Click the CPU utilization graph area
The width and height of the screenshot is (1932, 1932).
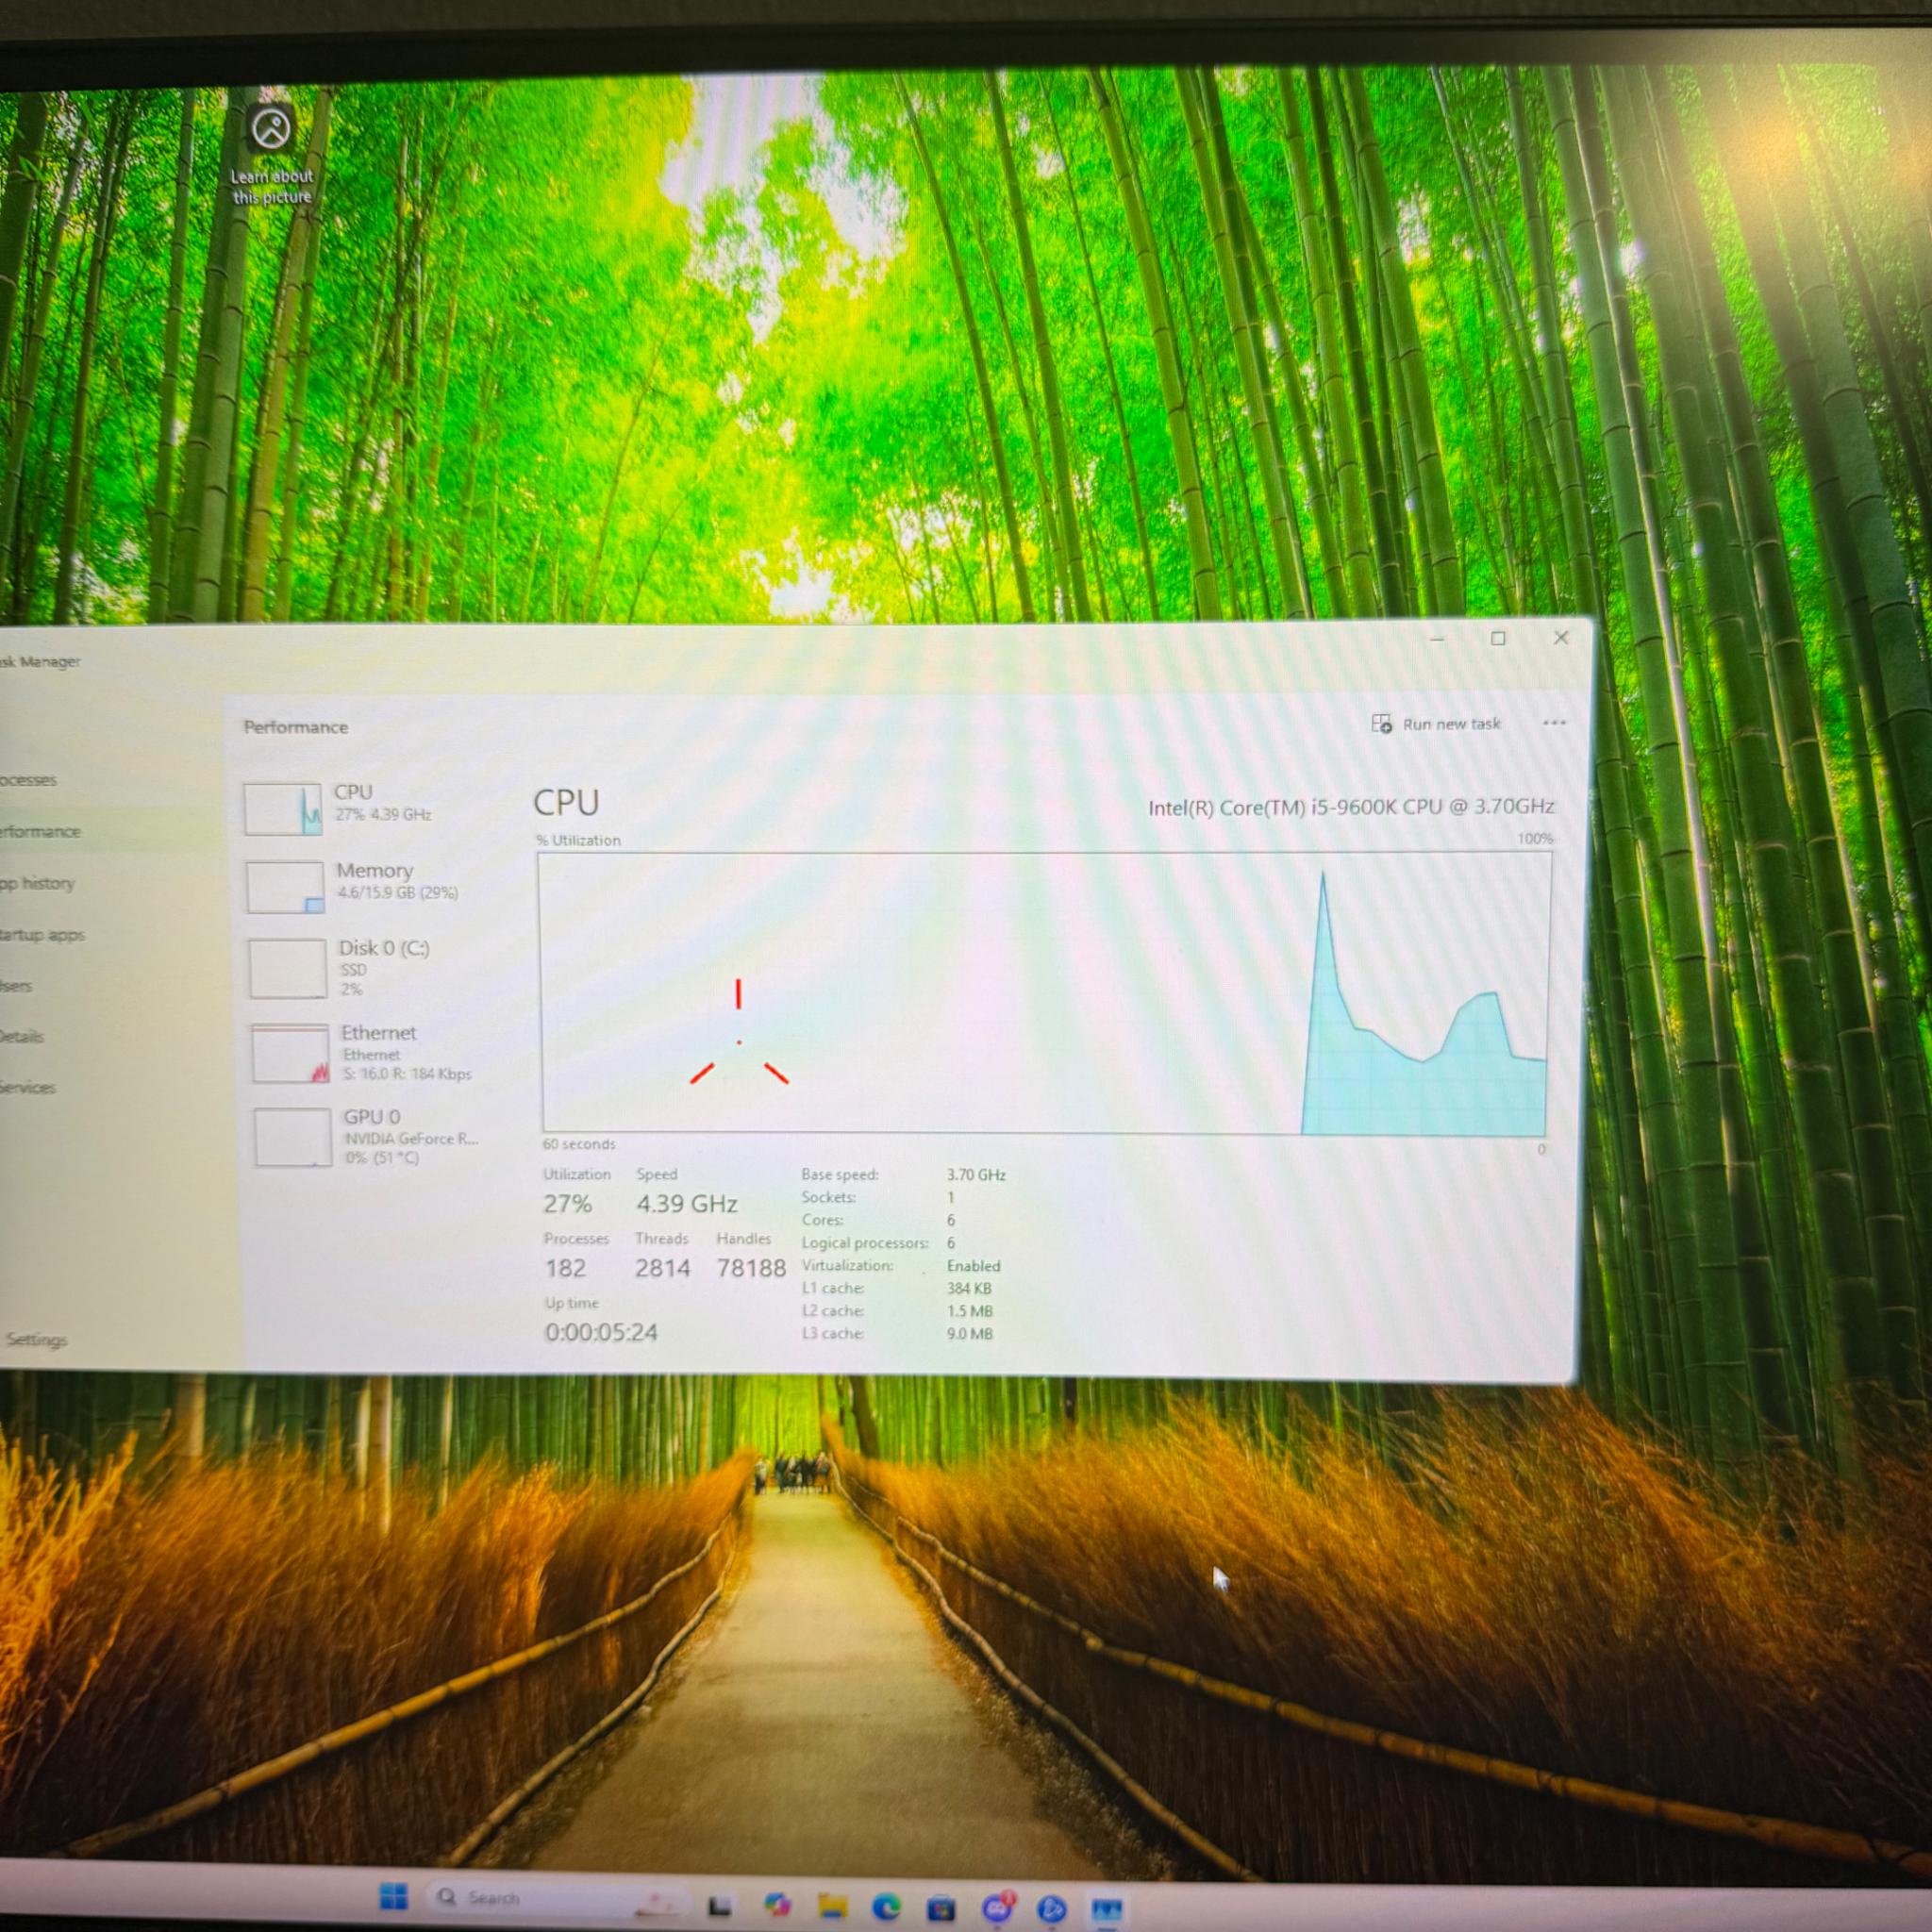tap(1046, 993)
